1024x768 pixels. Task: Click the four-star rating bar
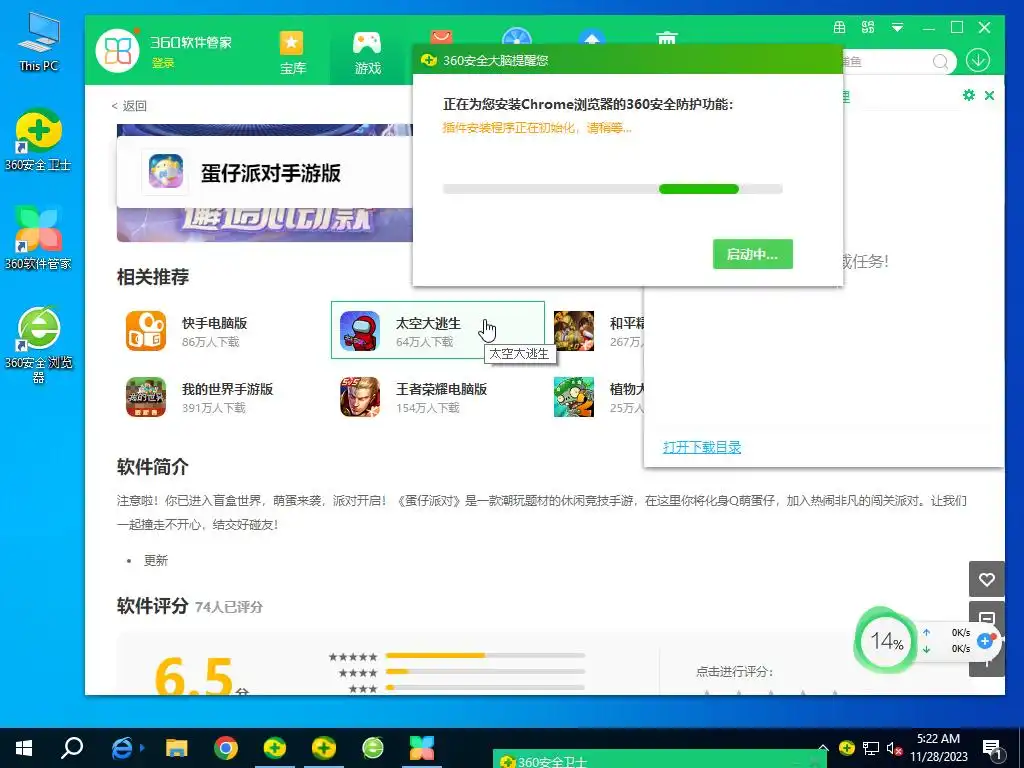pos(485,671)
